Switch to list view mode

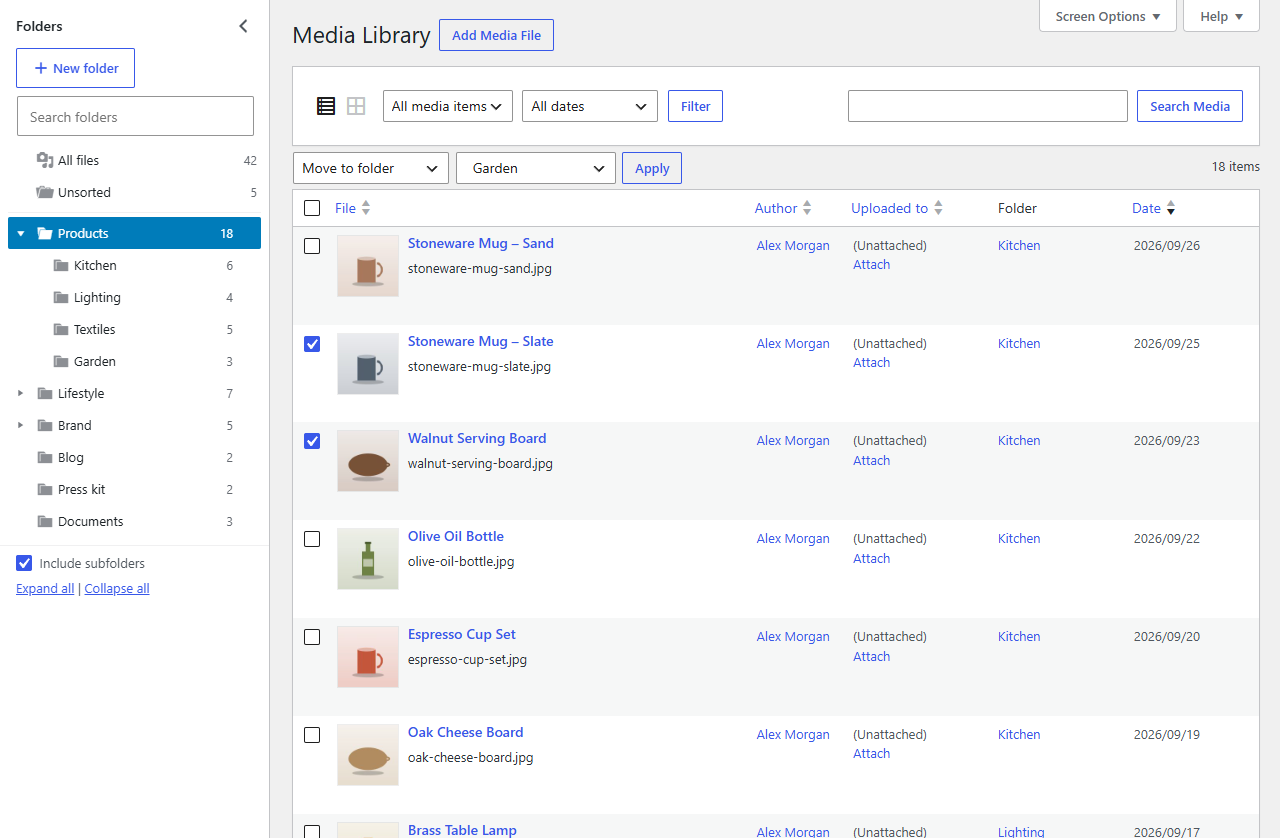[x=326, y=106]
